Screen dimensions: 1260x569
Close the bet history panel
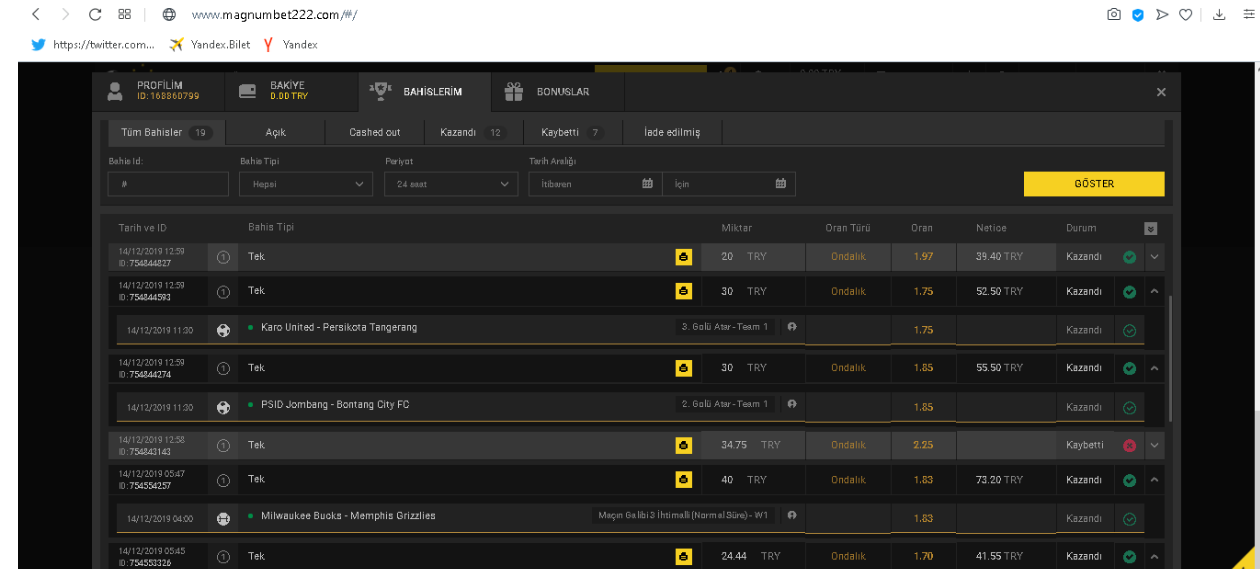click(x=1161, y=92)
